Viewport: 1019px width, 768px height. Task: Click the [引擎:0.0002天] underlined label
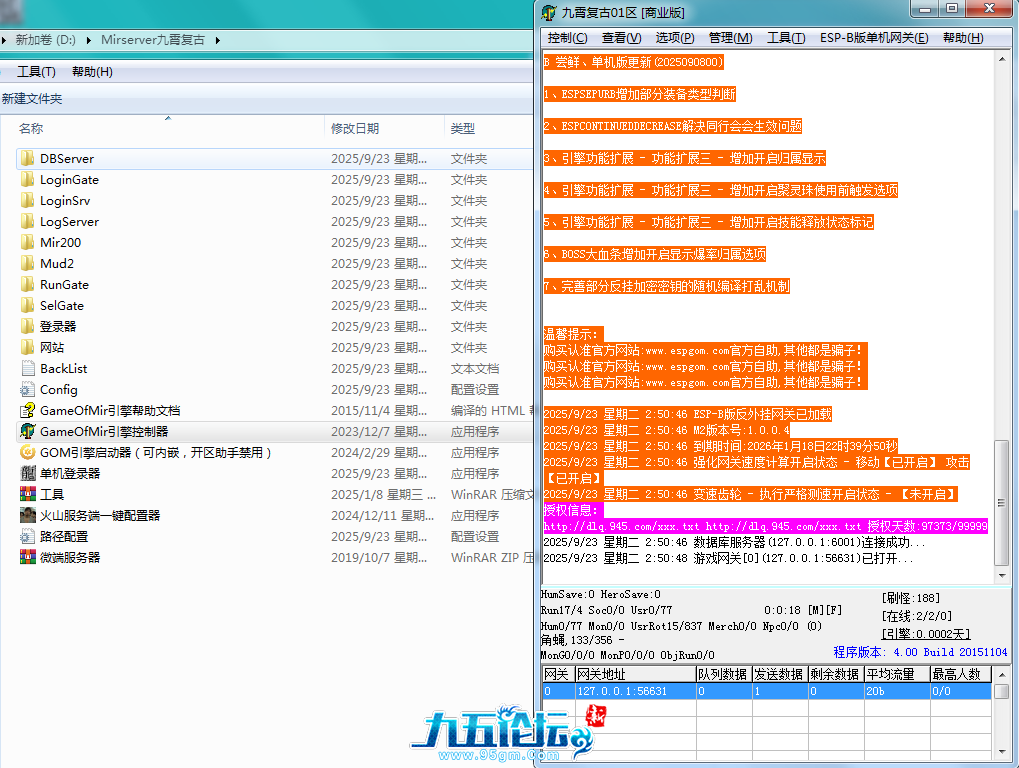[x=926, y=634]
